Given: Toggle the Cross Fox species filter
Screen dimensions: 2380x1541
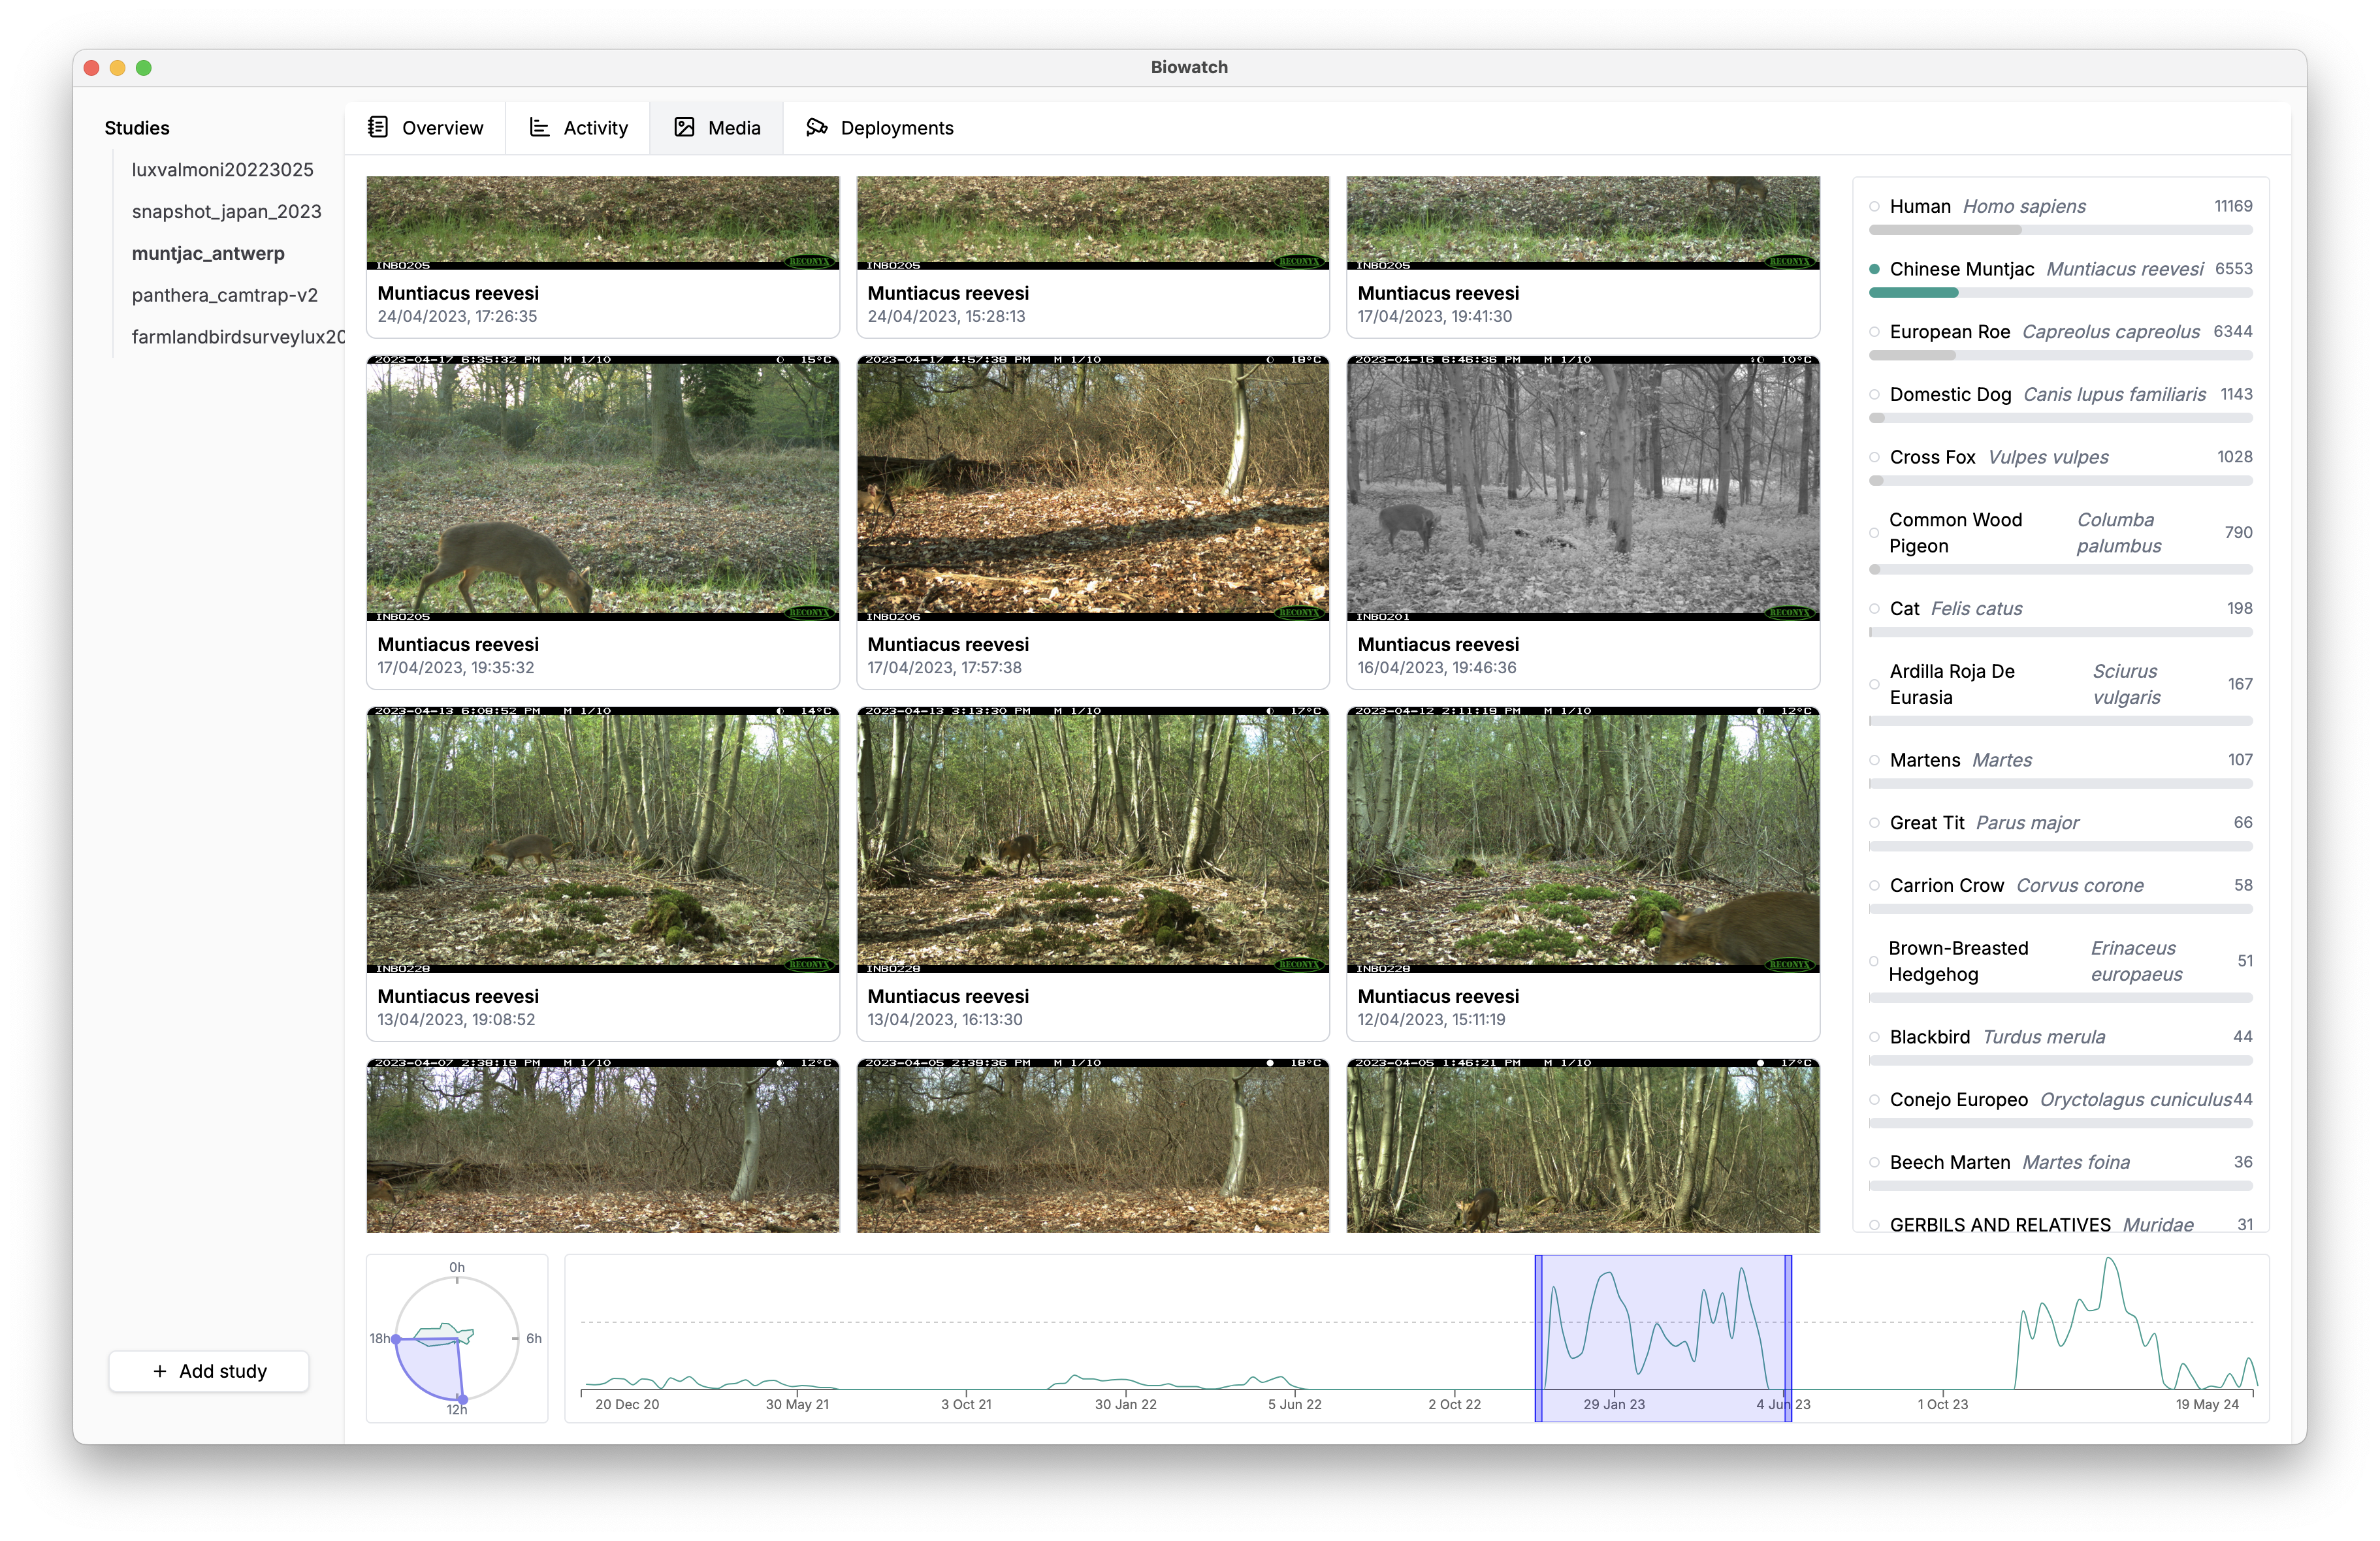Looking at the screenshot, I should click(1875, 457).
